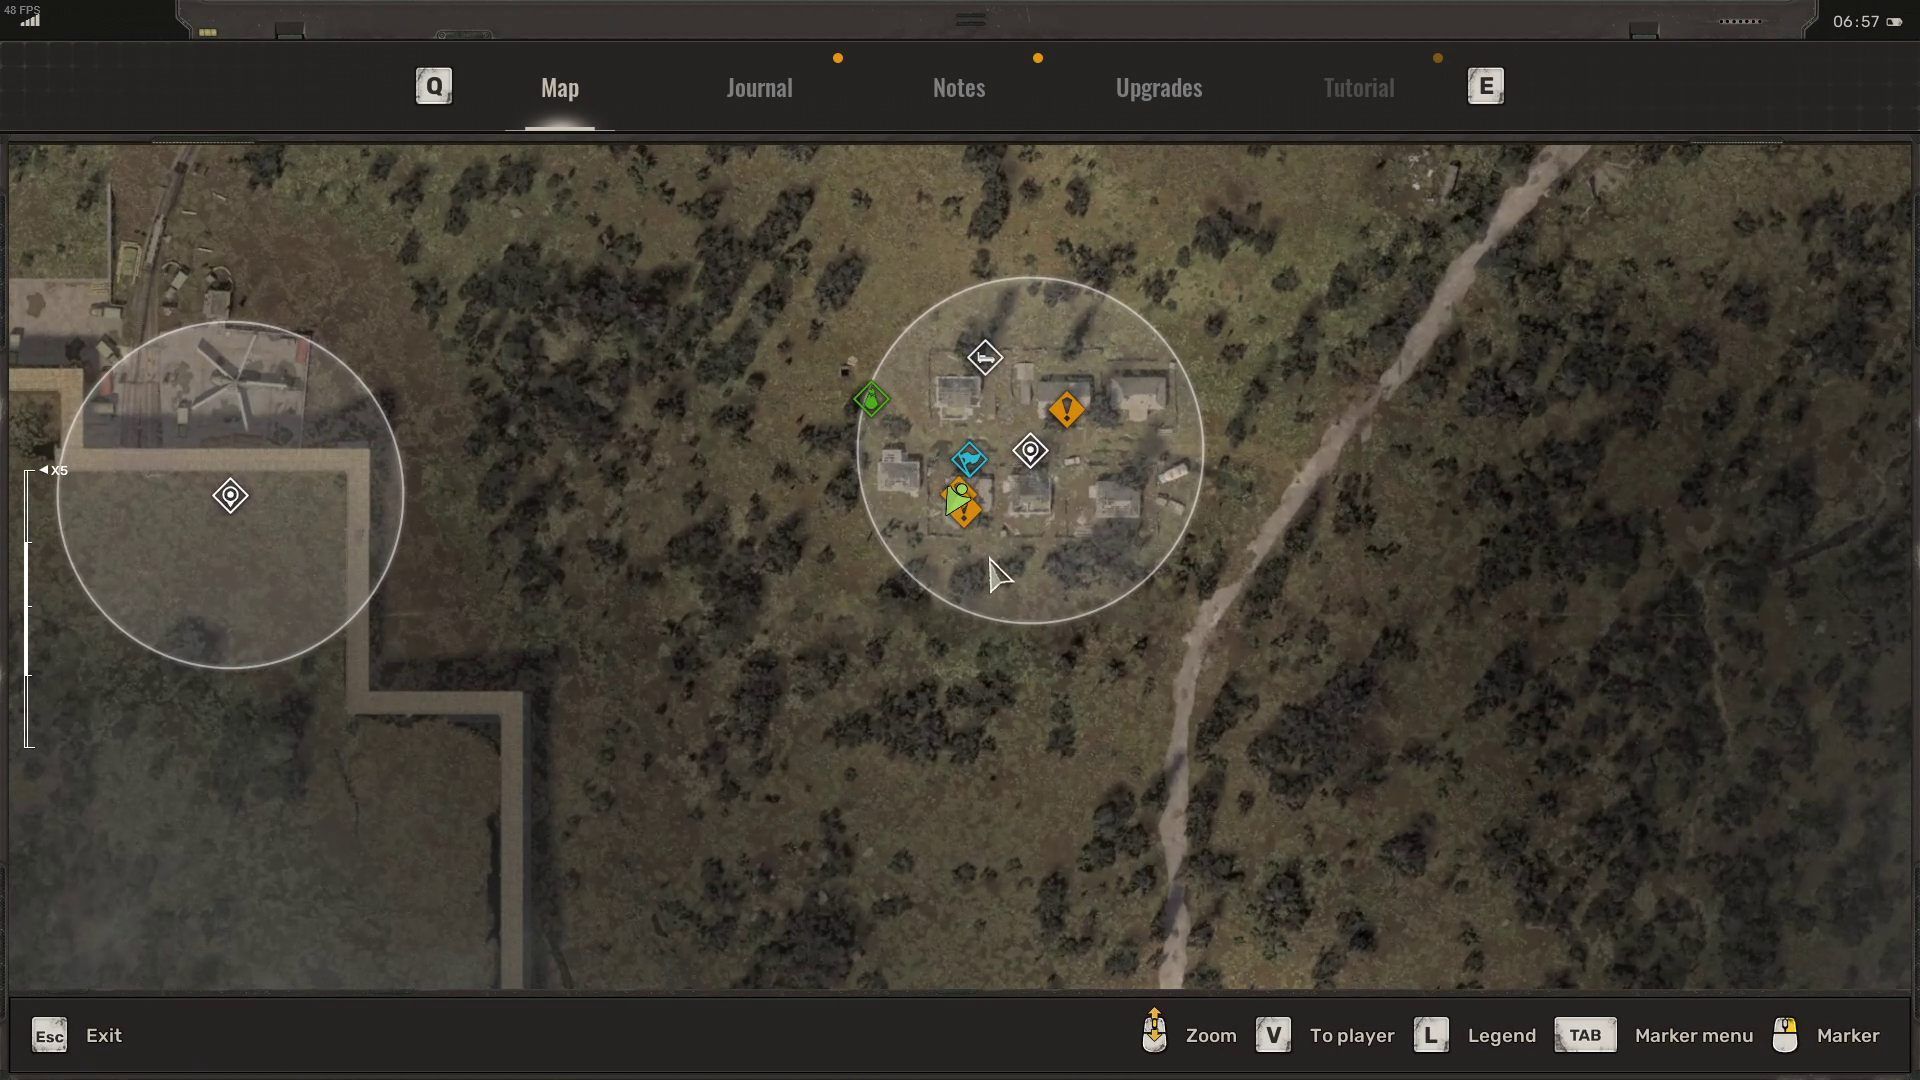Select the green stash bag marker
Screen dimensions: 1920x1080
point(871,400)
